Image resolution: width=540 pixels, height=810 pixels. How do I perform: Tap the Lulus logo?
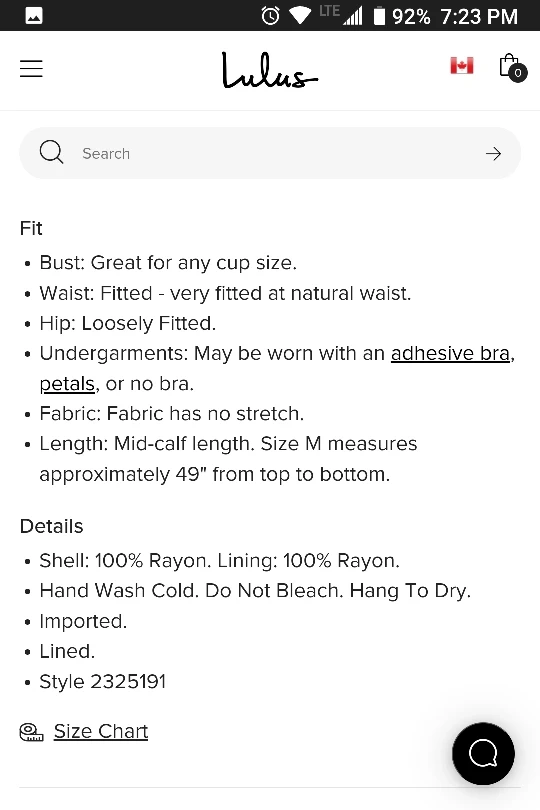[x=270, y=70]
